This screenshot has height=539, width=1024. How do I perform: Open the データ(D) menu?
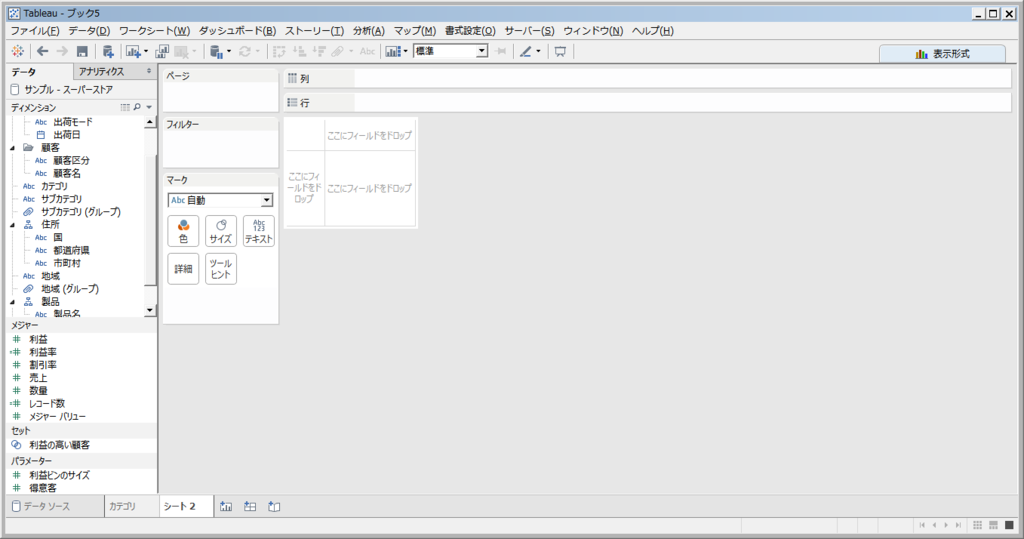coord(89,31)
